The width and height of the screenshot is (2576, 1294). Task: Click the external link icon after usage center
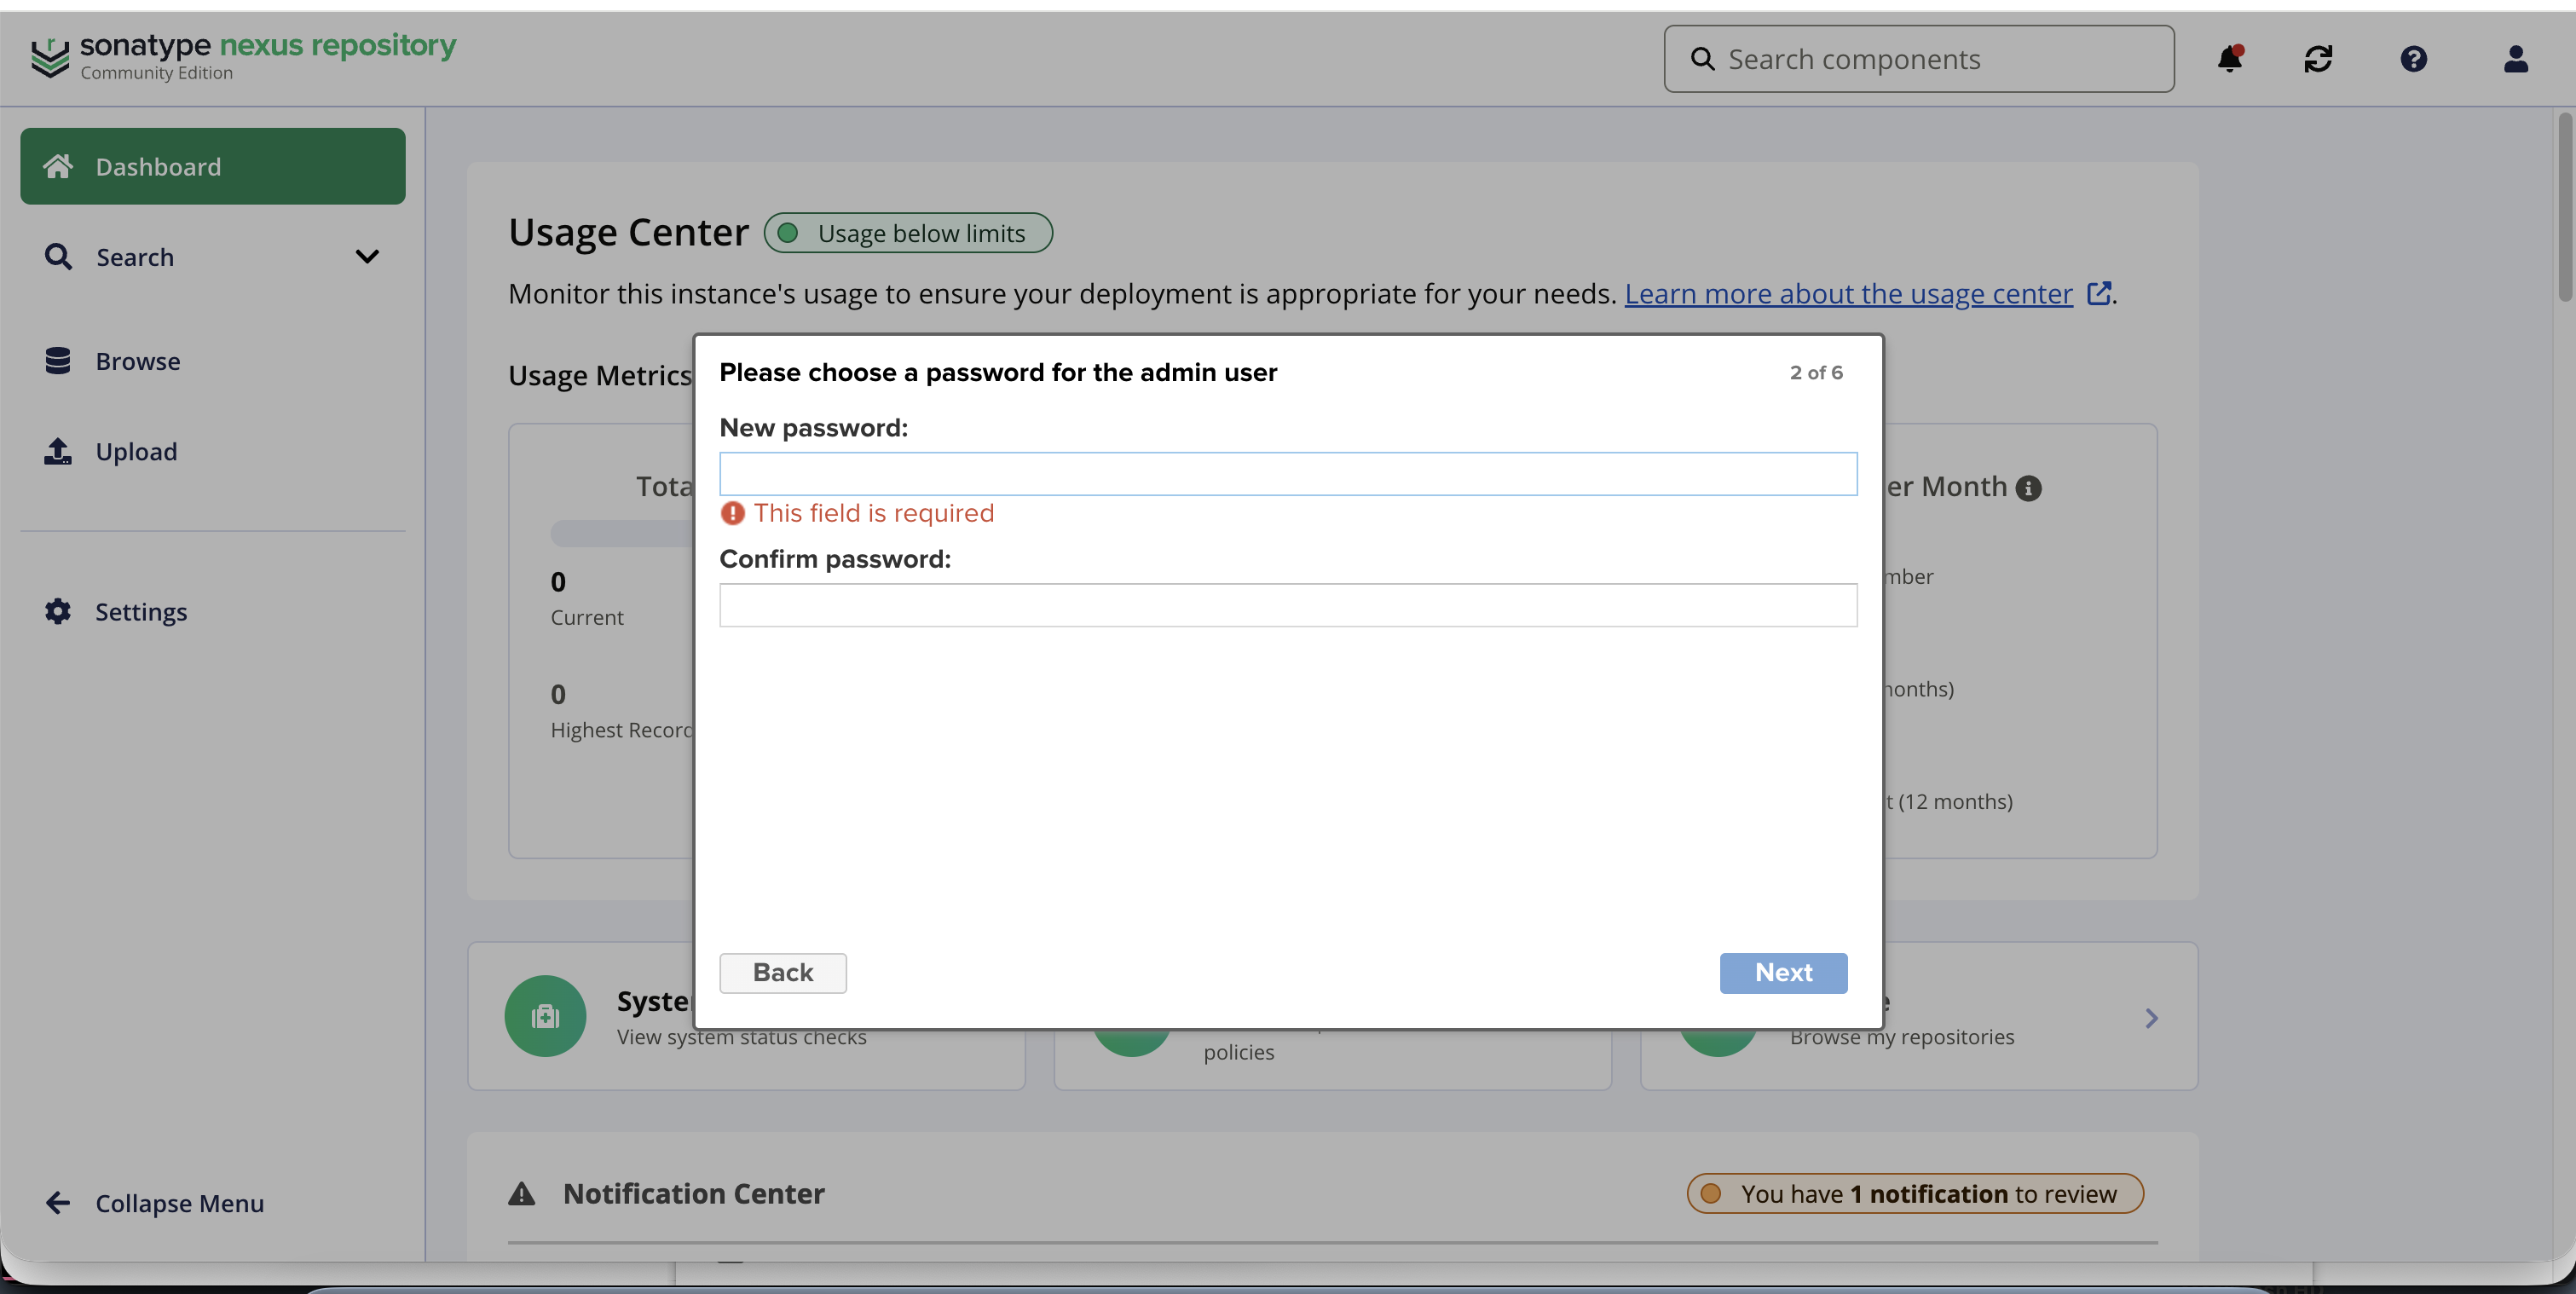pos(2099,294)
